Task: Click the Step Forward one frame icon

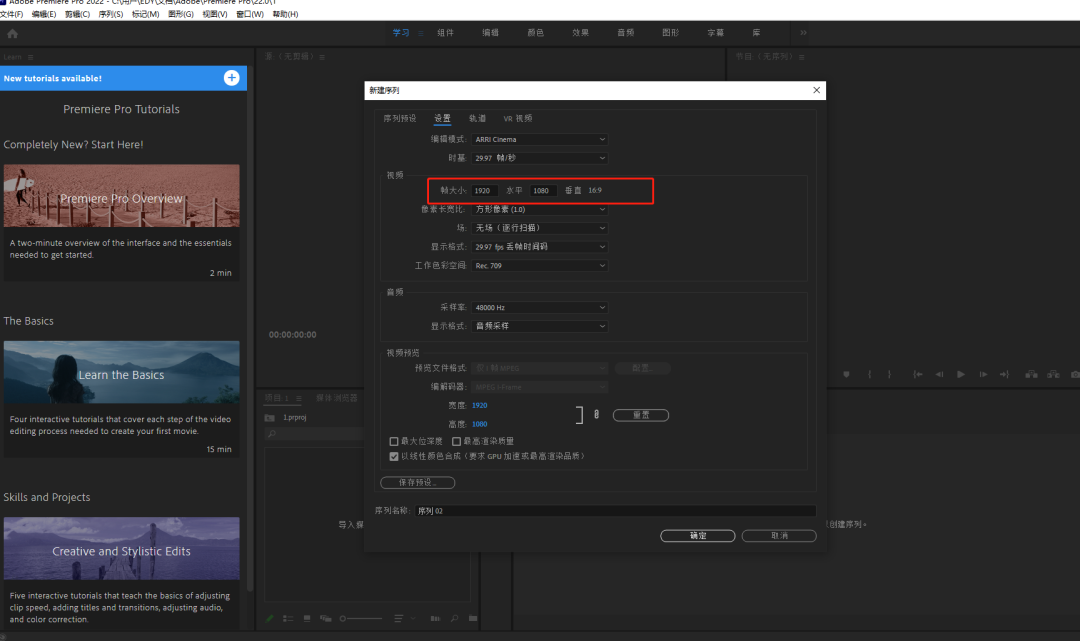Action: coord(983,375)
